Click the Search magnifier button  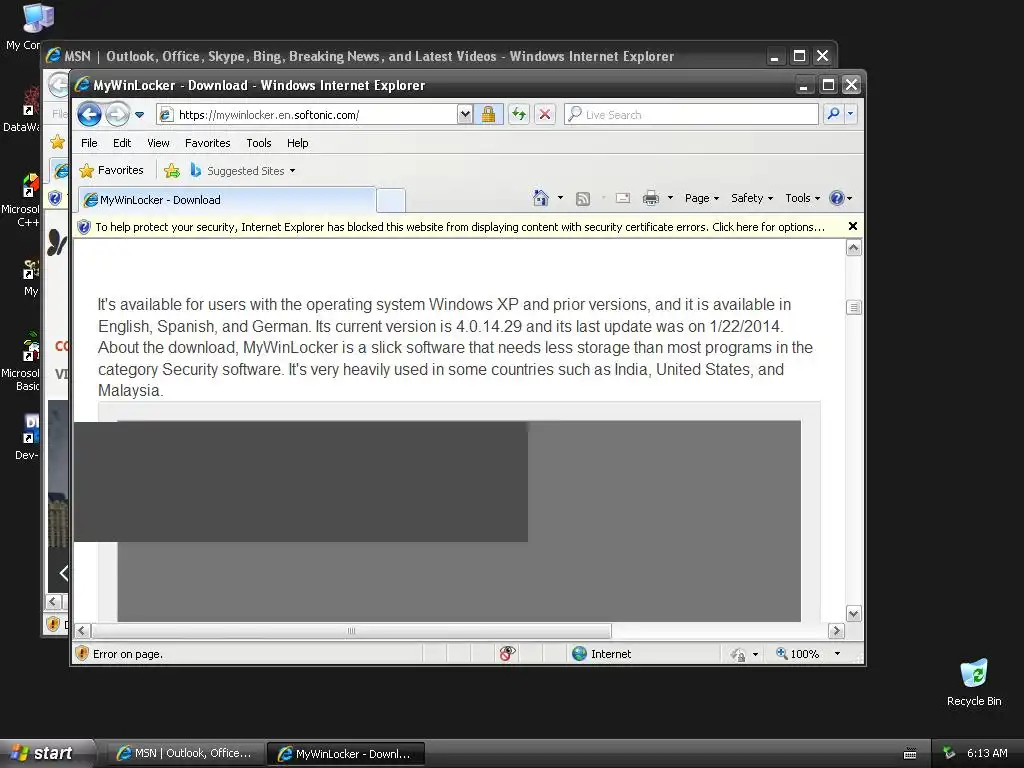click(x=833, y=114)
